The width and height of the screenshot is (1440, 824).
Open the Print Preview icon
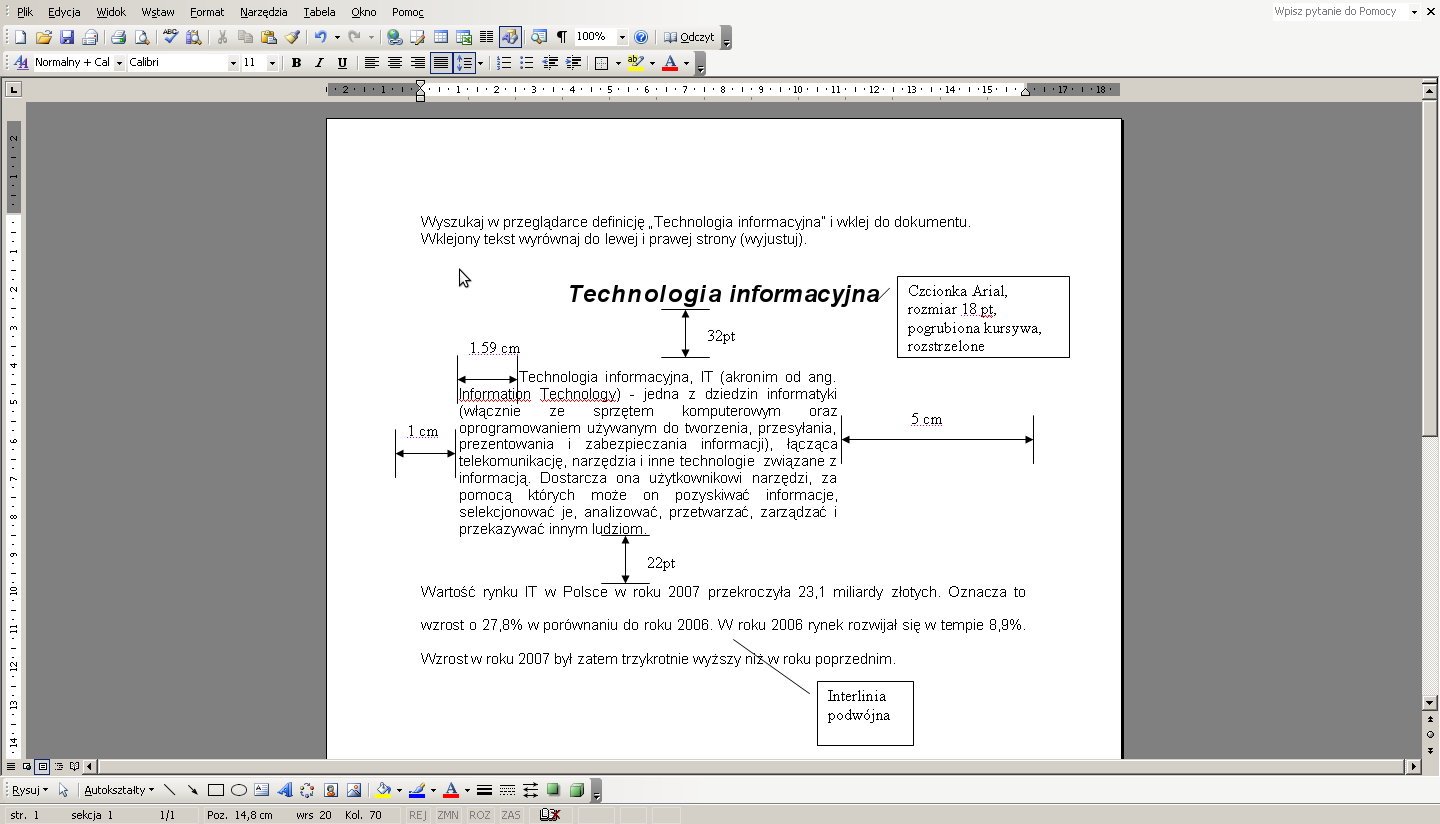[141, 37]
